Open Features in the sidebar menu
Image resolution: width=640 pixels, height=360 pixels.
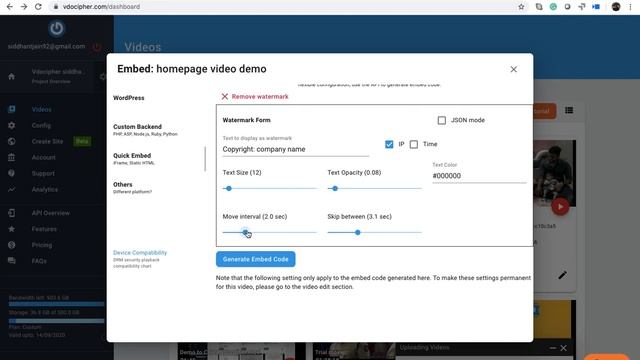pos(44,229)
